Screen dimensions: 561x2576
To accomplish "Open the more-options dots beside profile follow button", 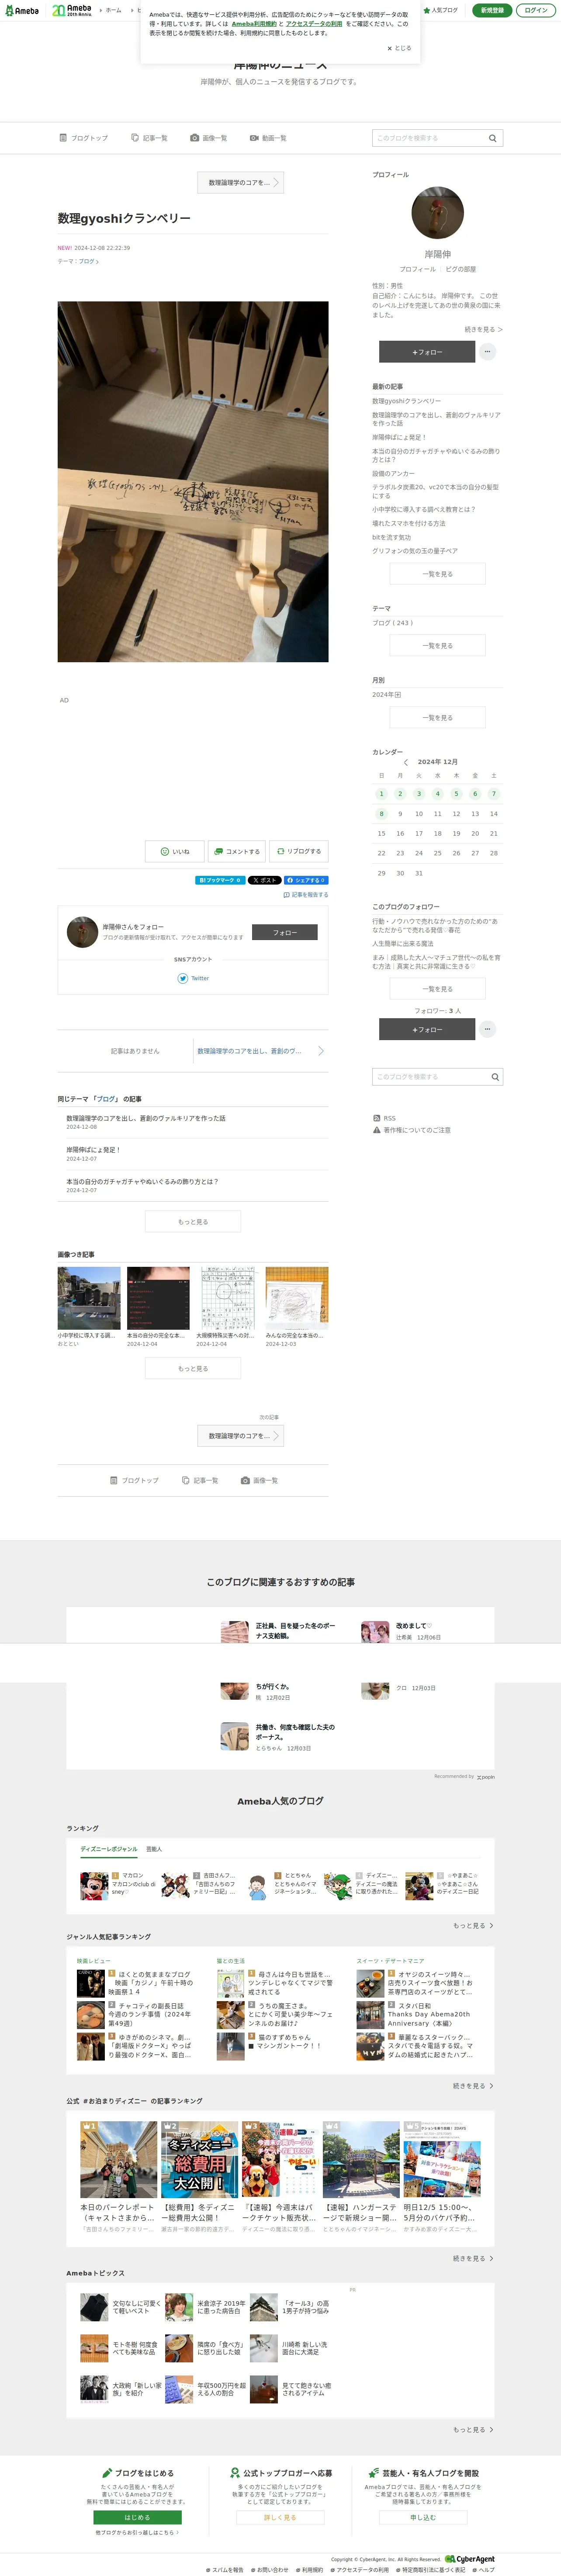I will [x=488, y=352].
